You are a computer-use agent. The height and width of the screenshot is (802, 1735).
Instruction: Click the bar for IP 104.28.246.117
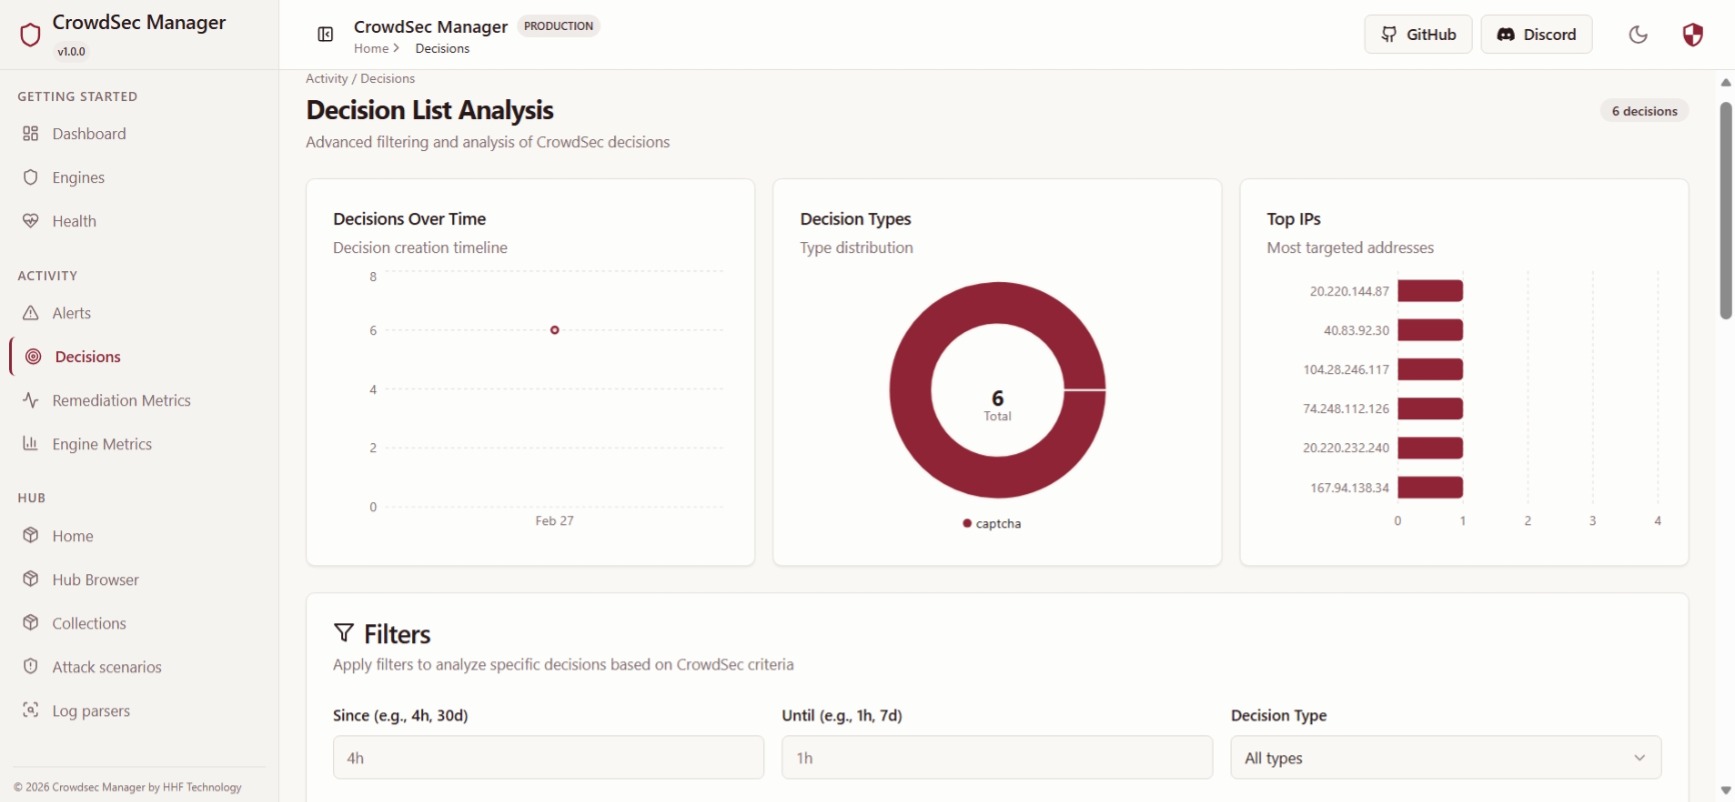1430,369
